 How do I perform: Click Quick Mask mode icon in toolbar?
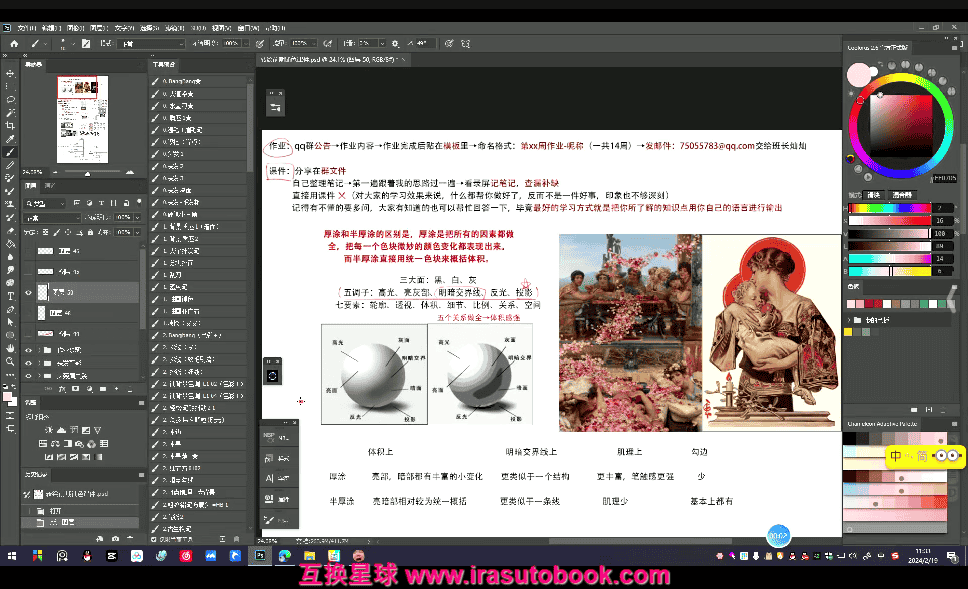click(10, 415)
